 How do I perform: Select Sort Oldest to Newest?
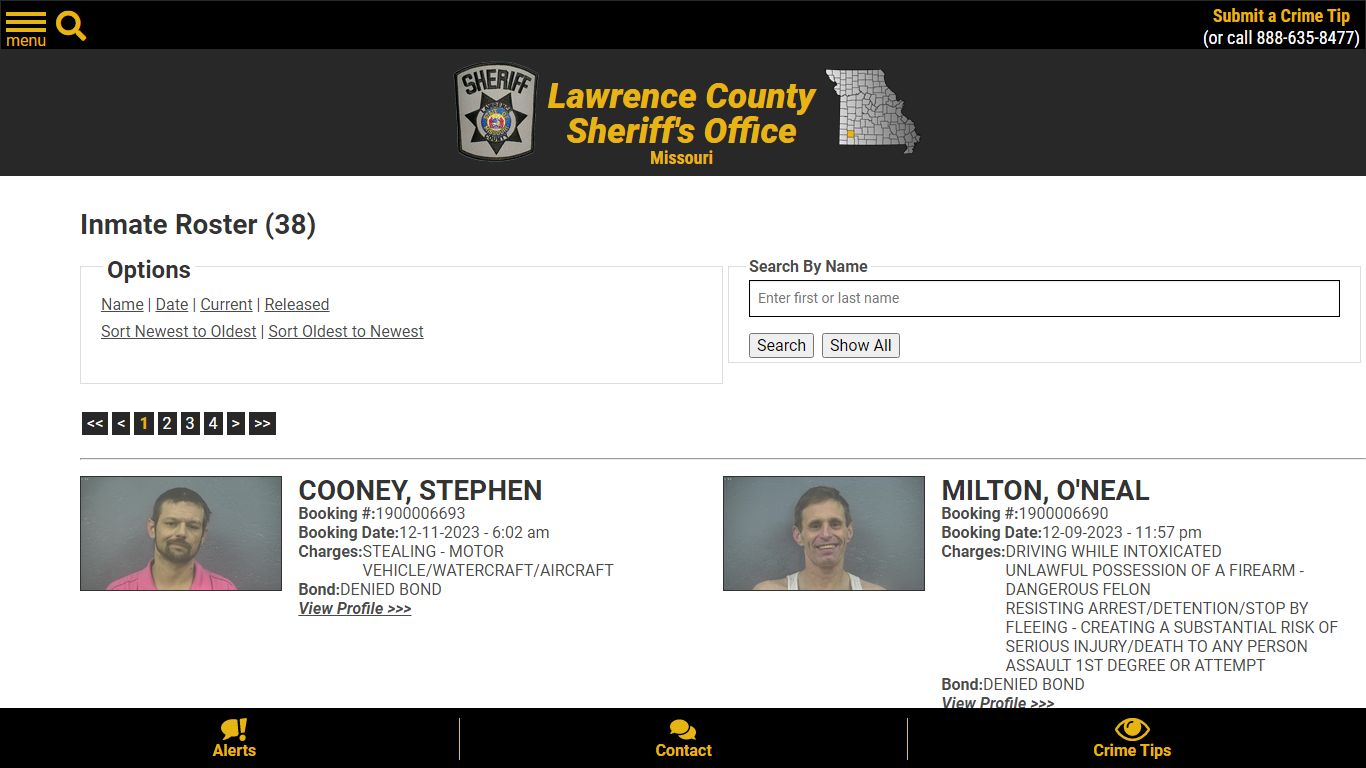(x=346, y=331)
